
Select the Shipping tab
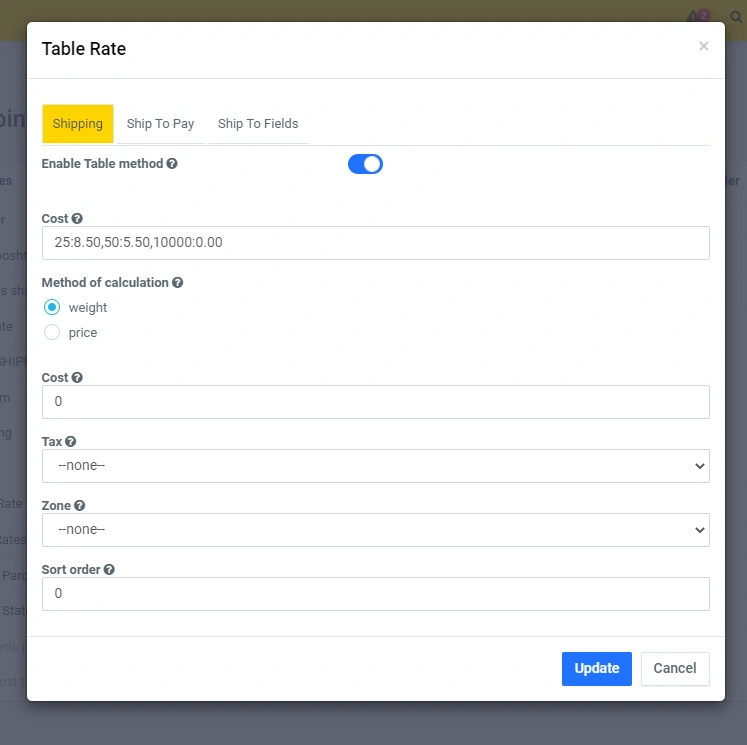78,124
